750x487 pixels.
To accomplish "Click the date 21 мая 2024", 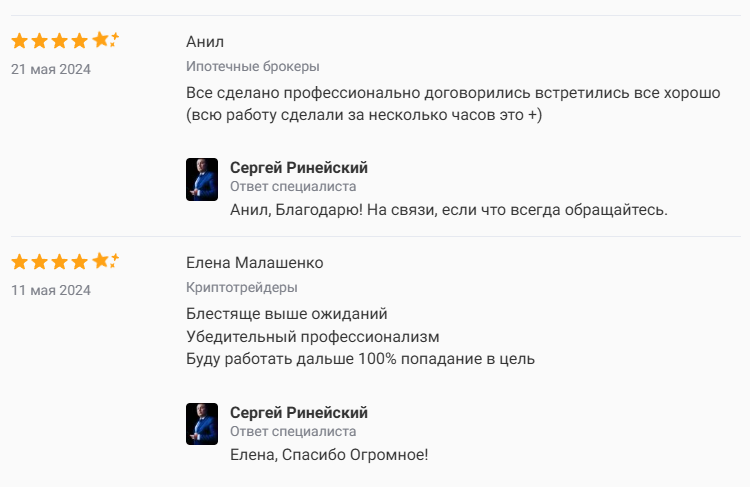I will [51, 69].
